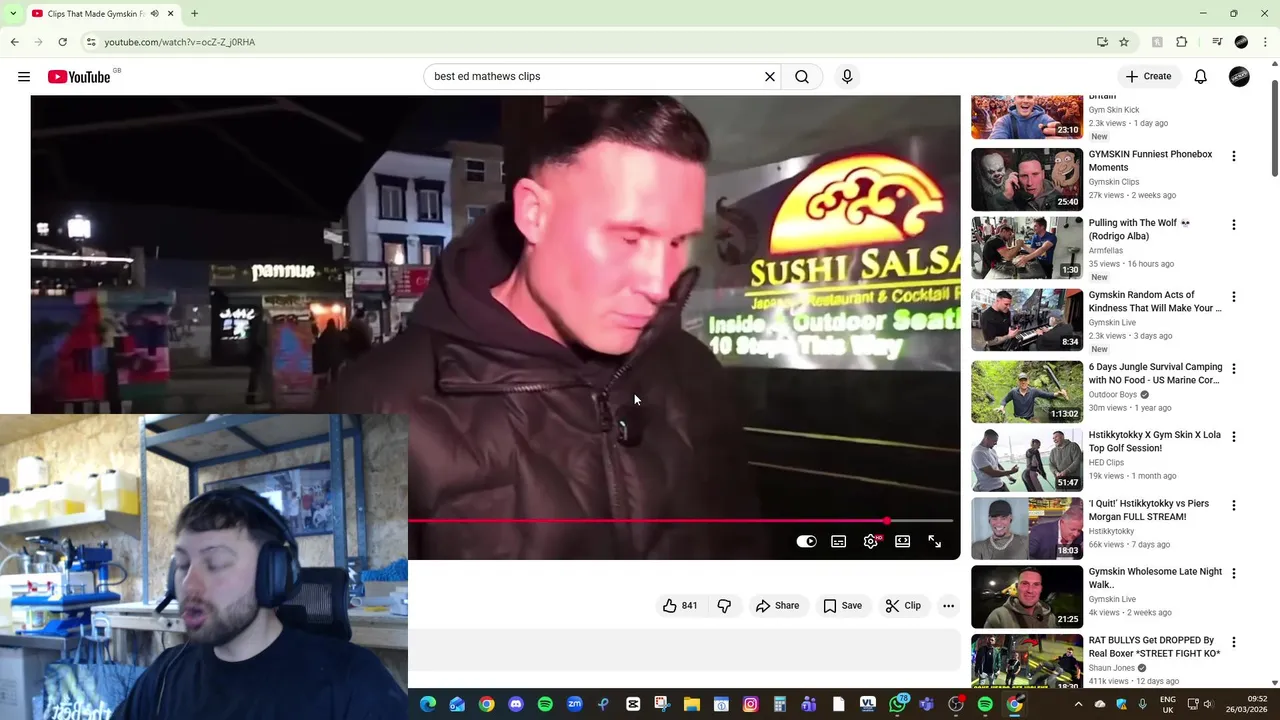Image resolution: width=1280 pixels, height=720 pixels.
Task: Enter full screen on the video
Action: point(935,541)
